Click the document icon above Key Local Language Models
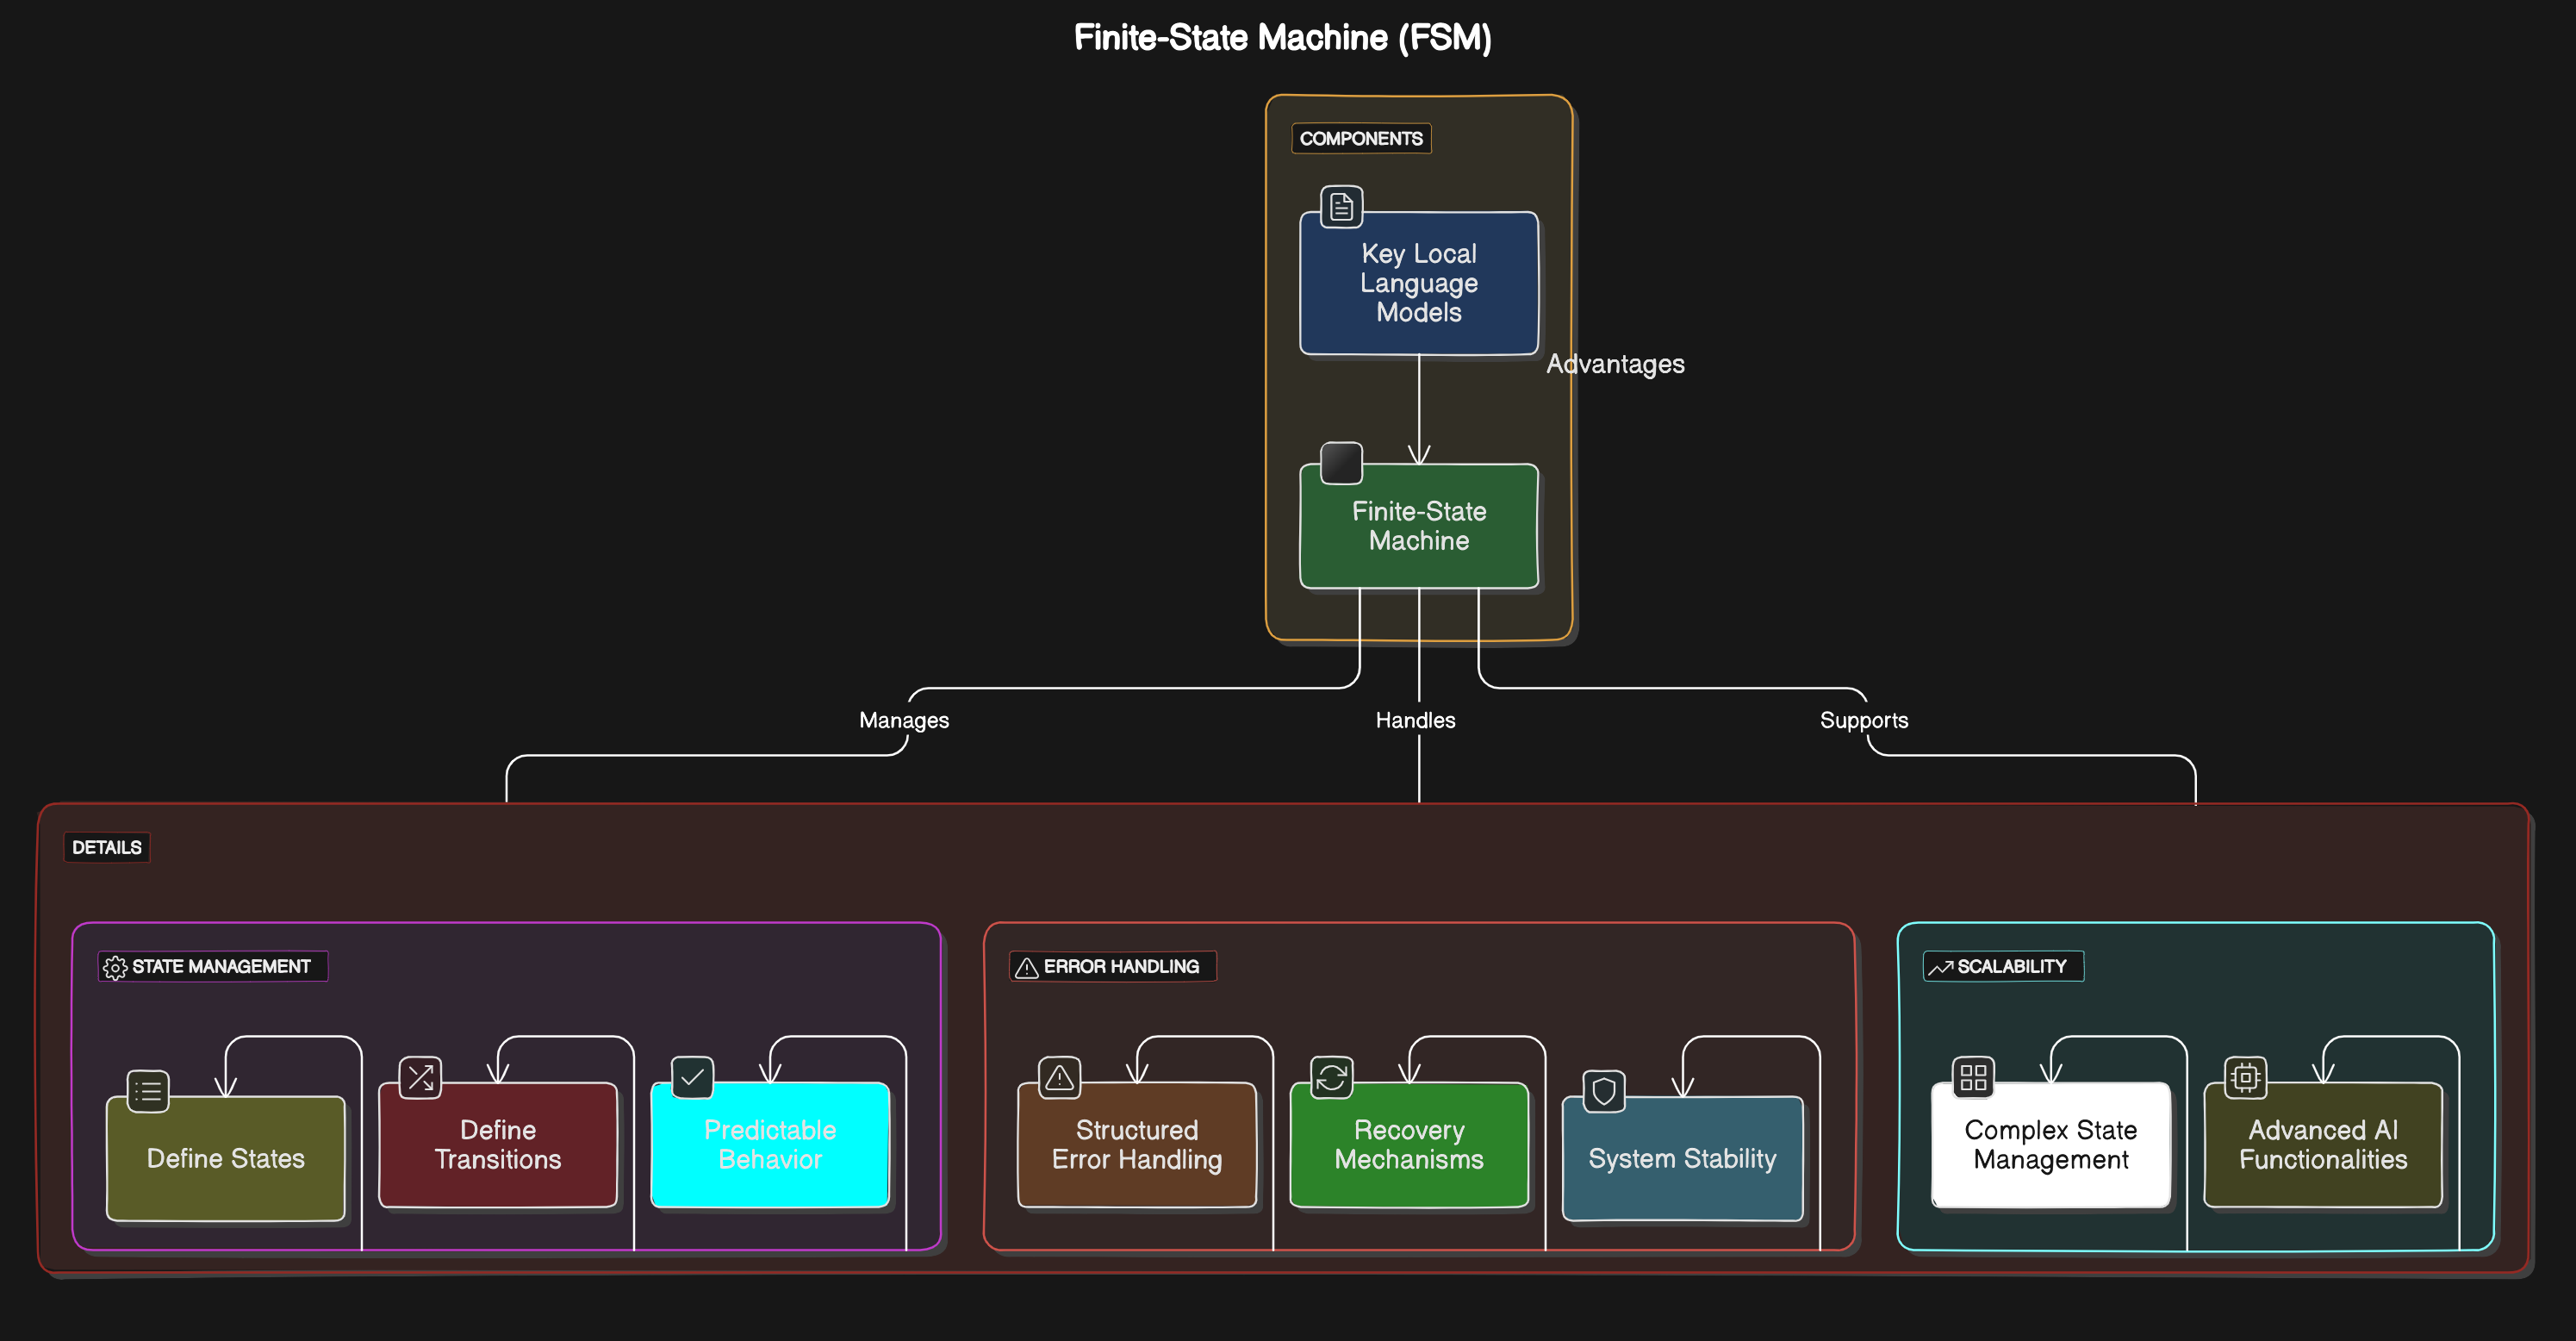This screenshot has width=2576, height=1341. click(1341, 207)
